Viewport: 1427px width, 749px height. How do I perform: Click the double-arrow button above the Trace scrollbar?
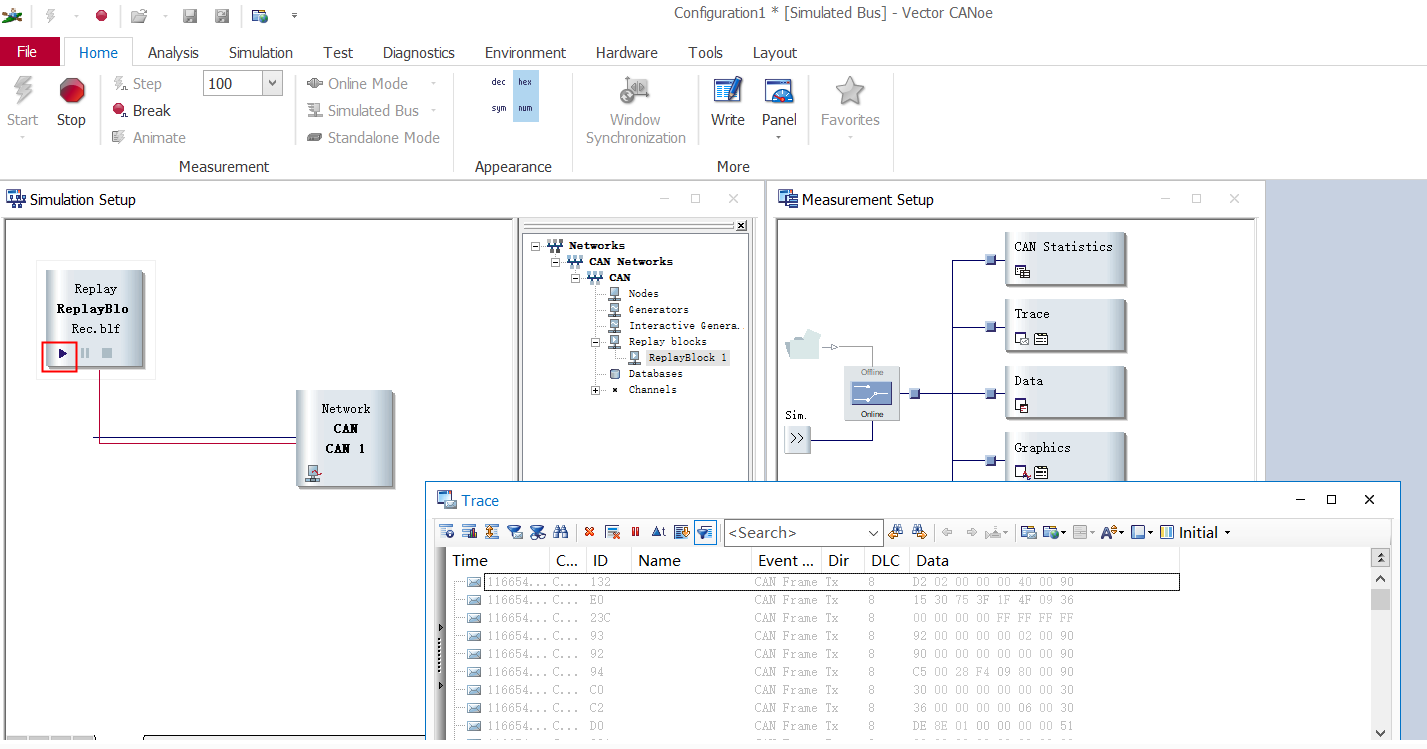click(1380, 558)
